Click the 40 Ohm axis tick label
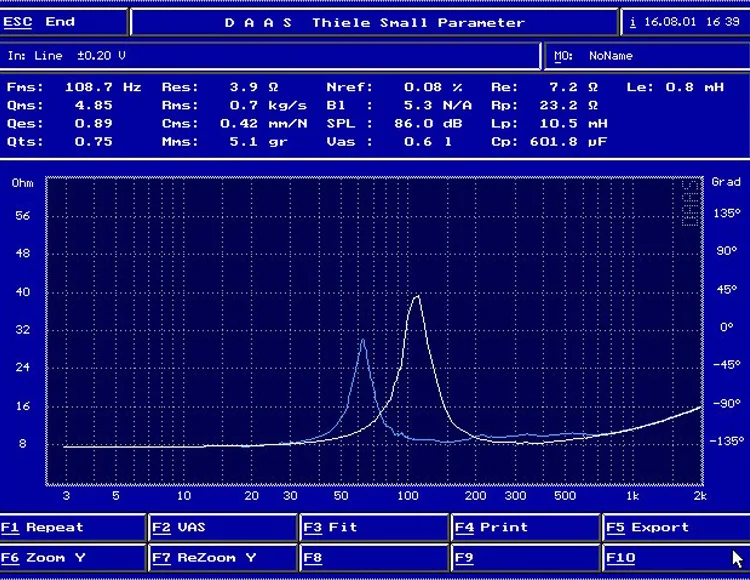Screen dimensions: 750x580 [x=22, y=292]
